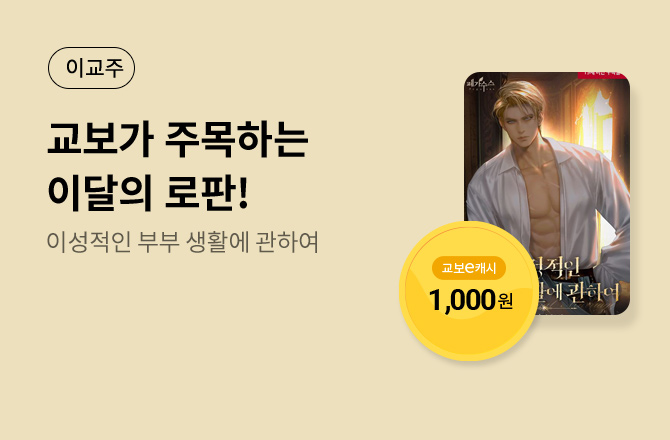
Task: Click the orange 교보e캐시 label
Action: (469, 268)
